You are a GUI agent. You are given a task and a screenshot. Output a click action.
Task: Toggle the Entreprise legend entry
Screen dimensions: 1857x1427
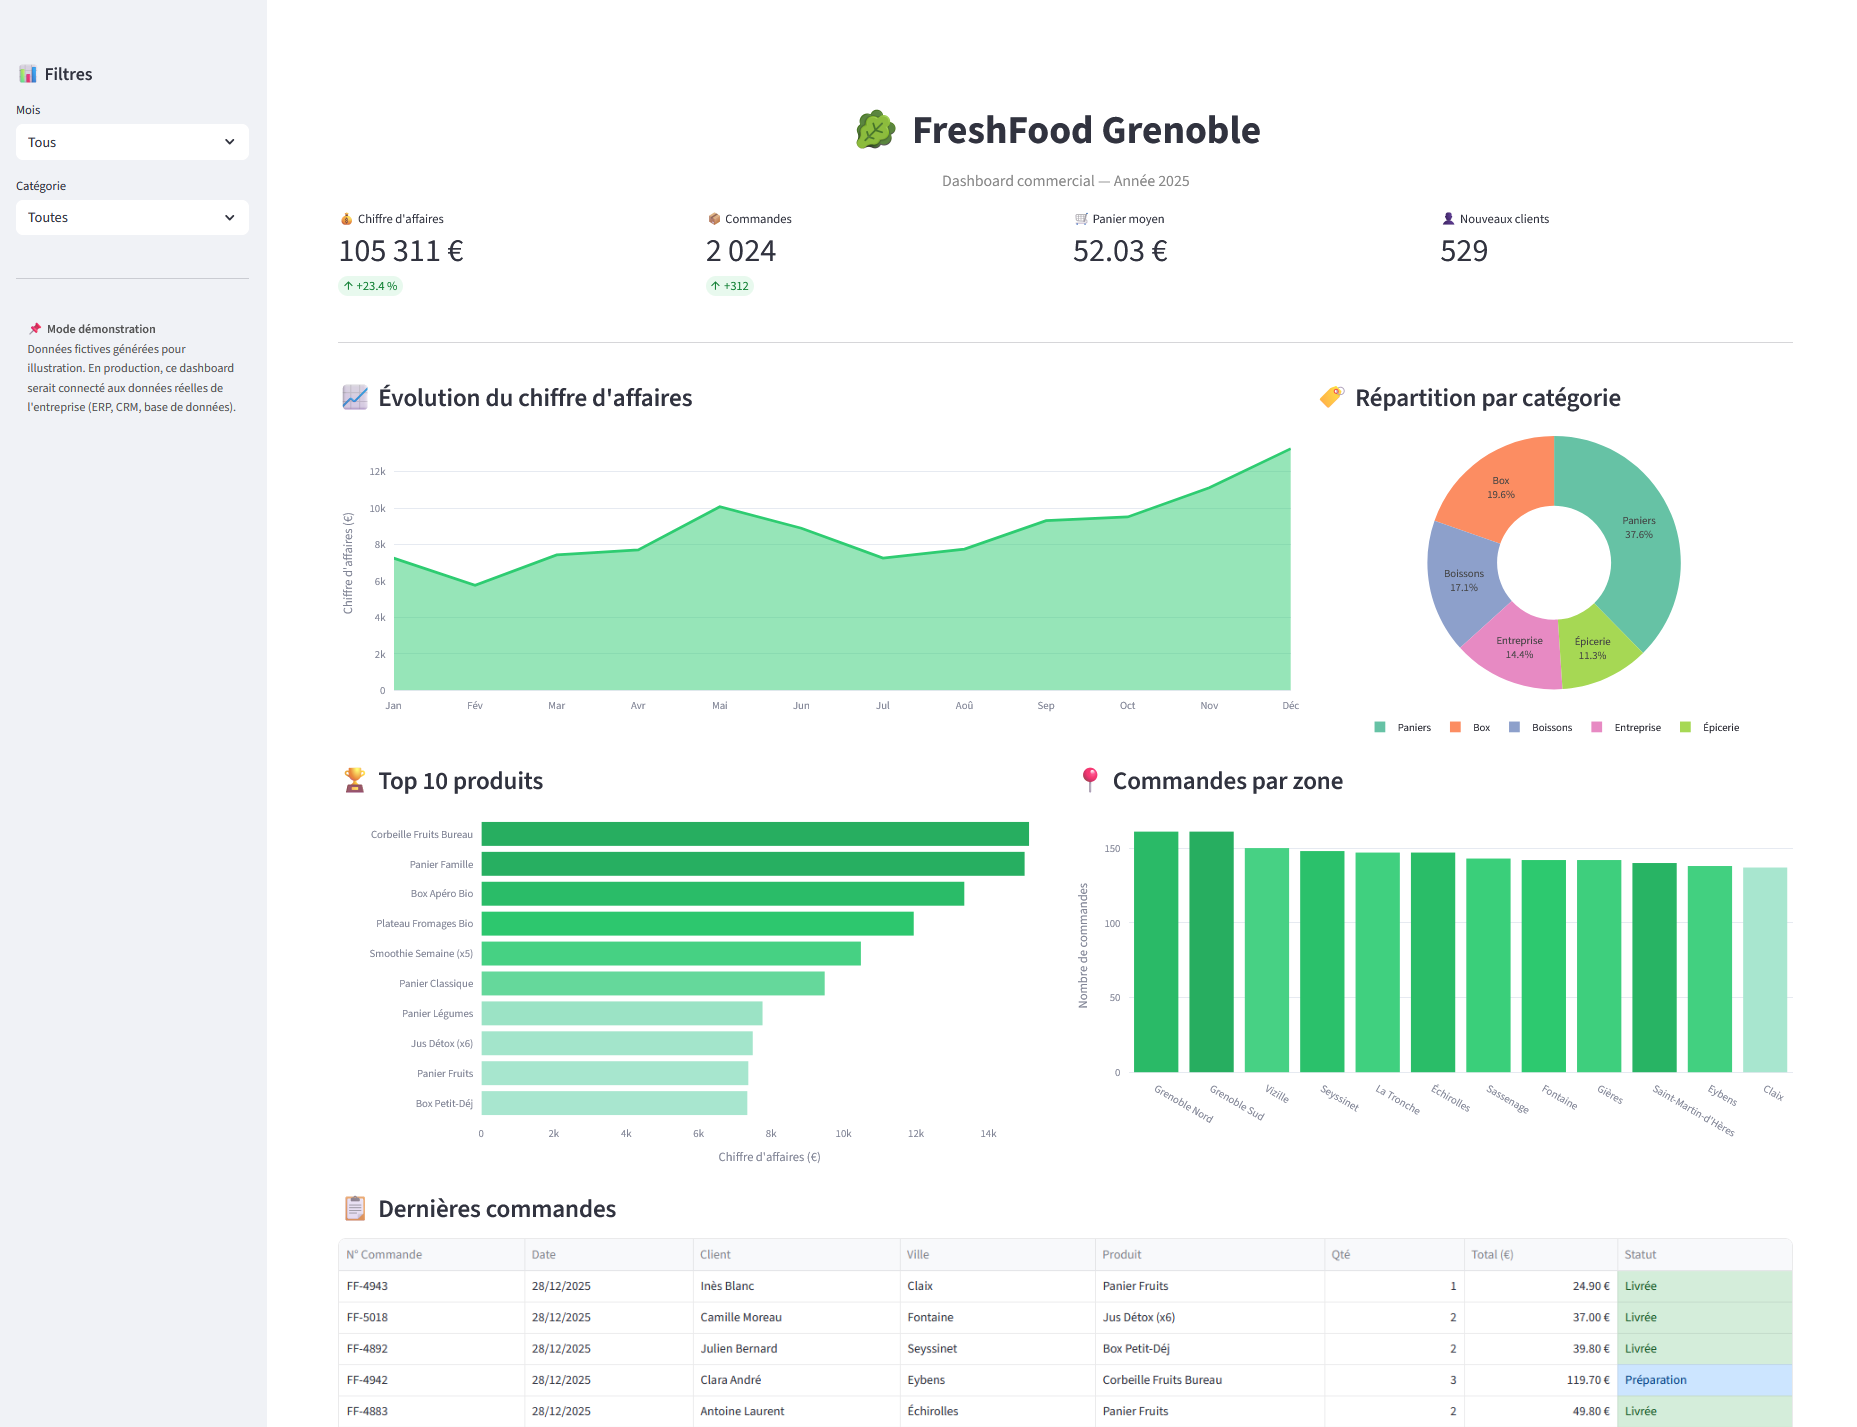pos(1630,727)
